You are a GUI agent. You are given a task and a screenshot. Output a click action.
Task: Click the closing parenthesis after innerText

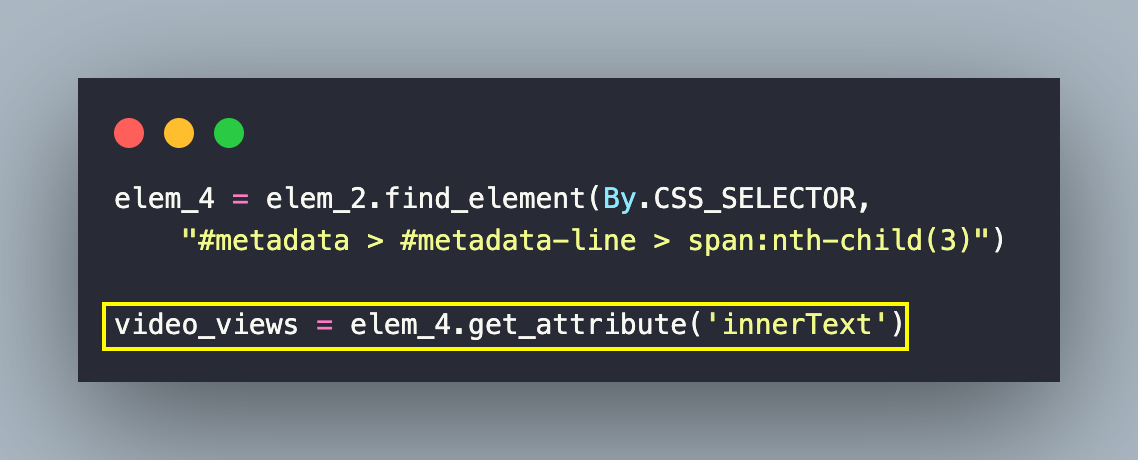click(x=896, y=326)
